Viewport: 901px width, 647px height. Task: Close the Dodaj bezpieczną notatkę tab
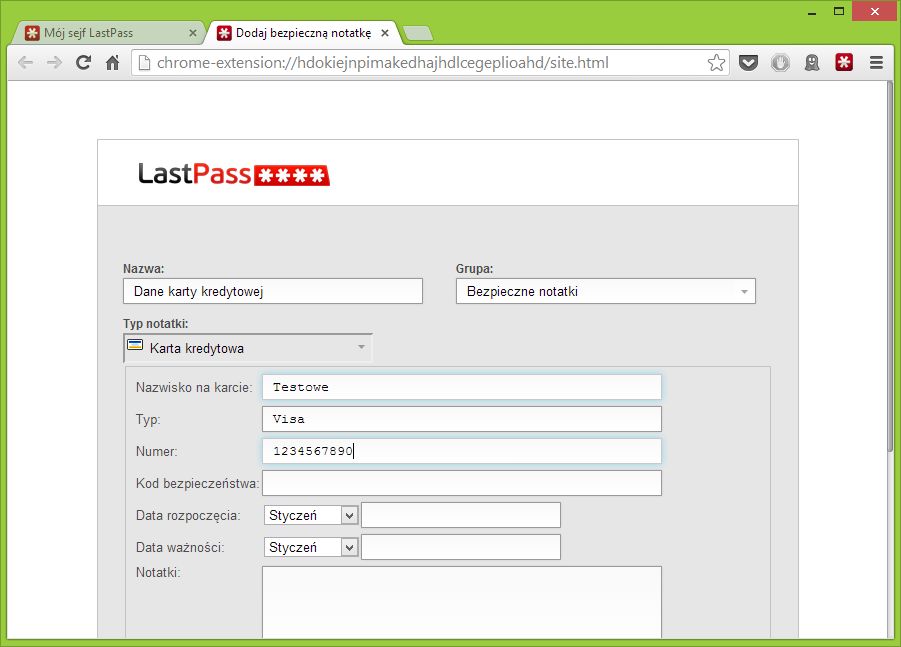[385, 33]
